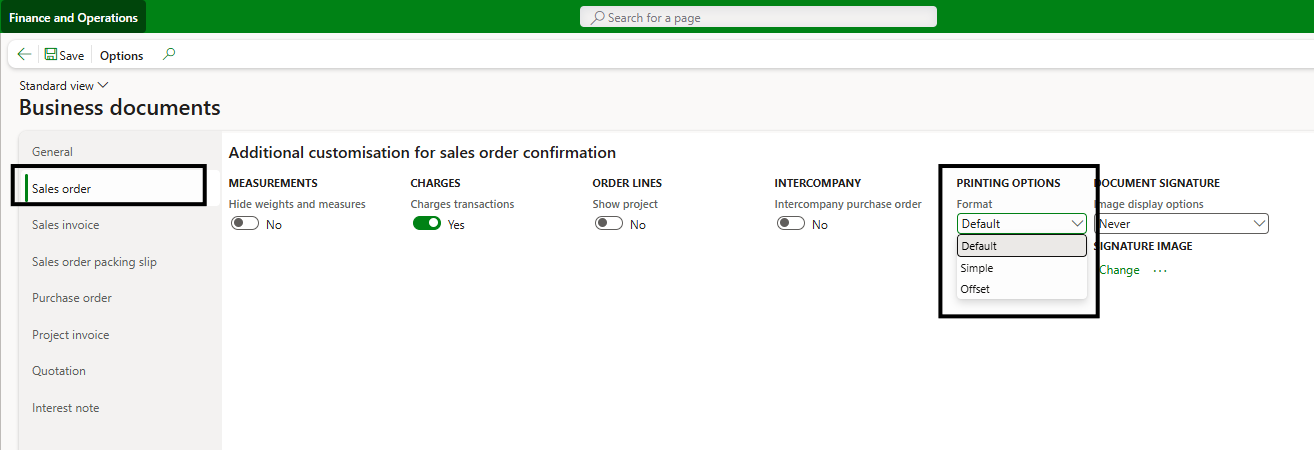Toggle Hide weights and measures switch
This screenshot has height=450, width=1314.
pyautogui.click(x=245, y=224)
